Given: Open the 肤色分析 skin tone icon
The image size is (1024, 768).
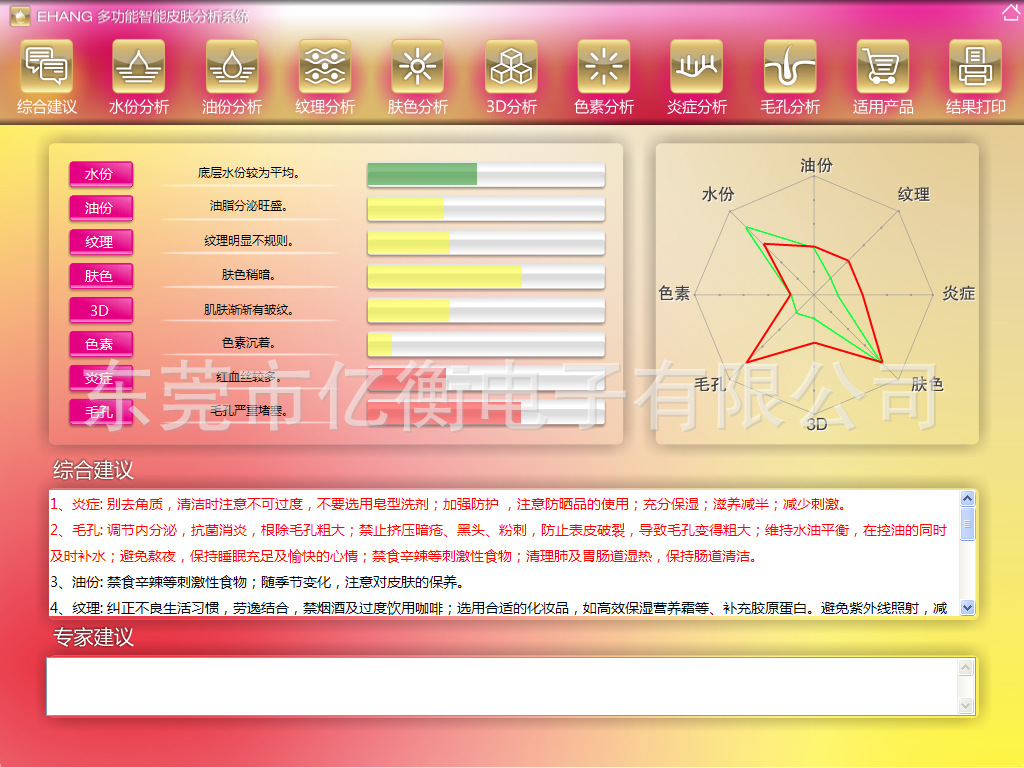Looking at the screenshot, I should [418, 67].
